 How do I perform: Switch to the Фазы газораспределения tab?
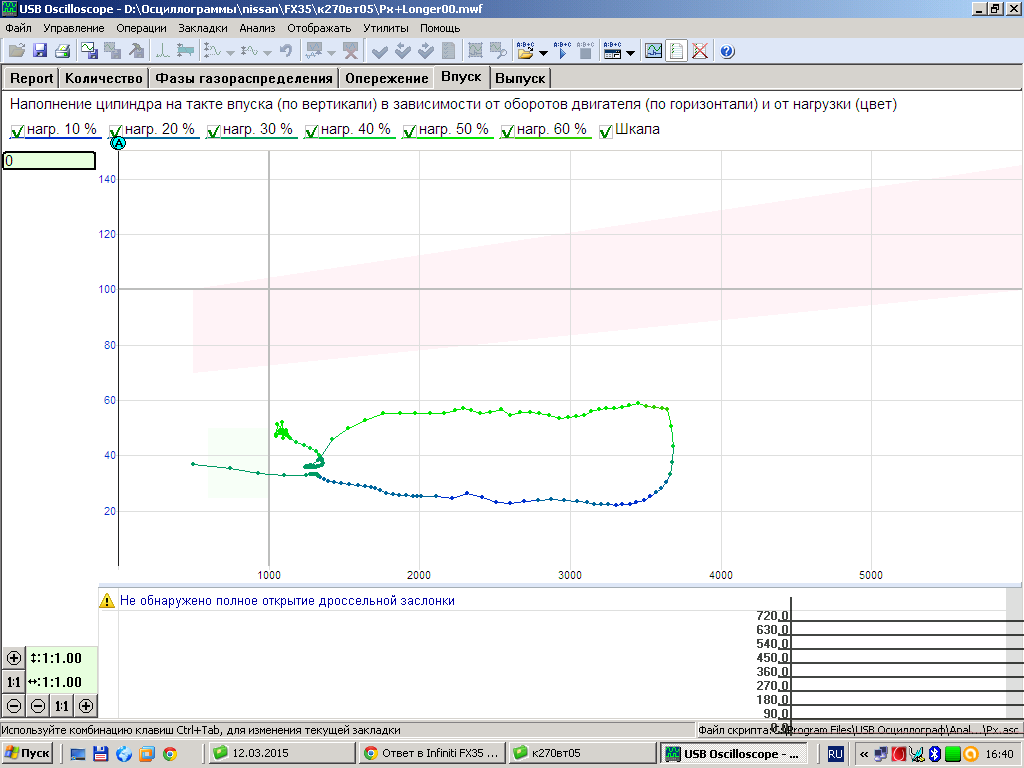(244, 78)
